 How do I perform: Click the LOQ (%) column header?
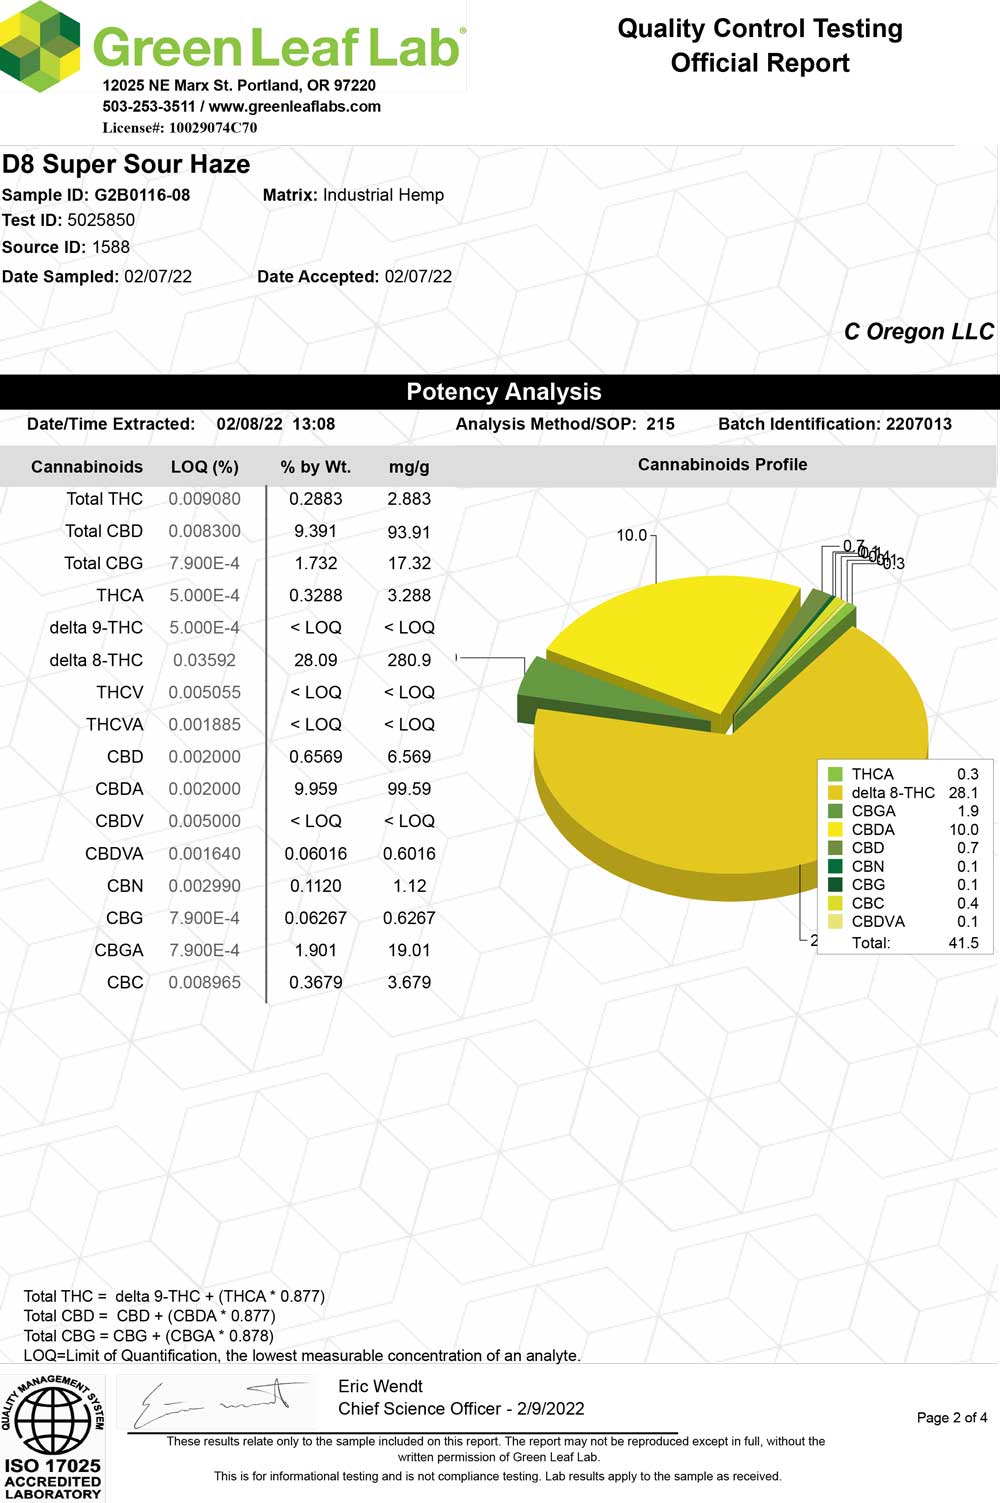205,467
